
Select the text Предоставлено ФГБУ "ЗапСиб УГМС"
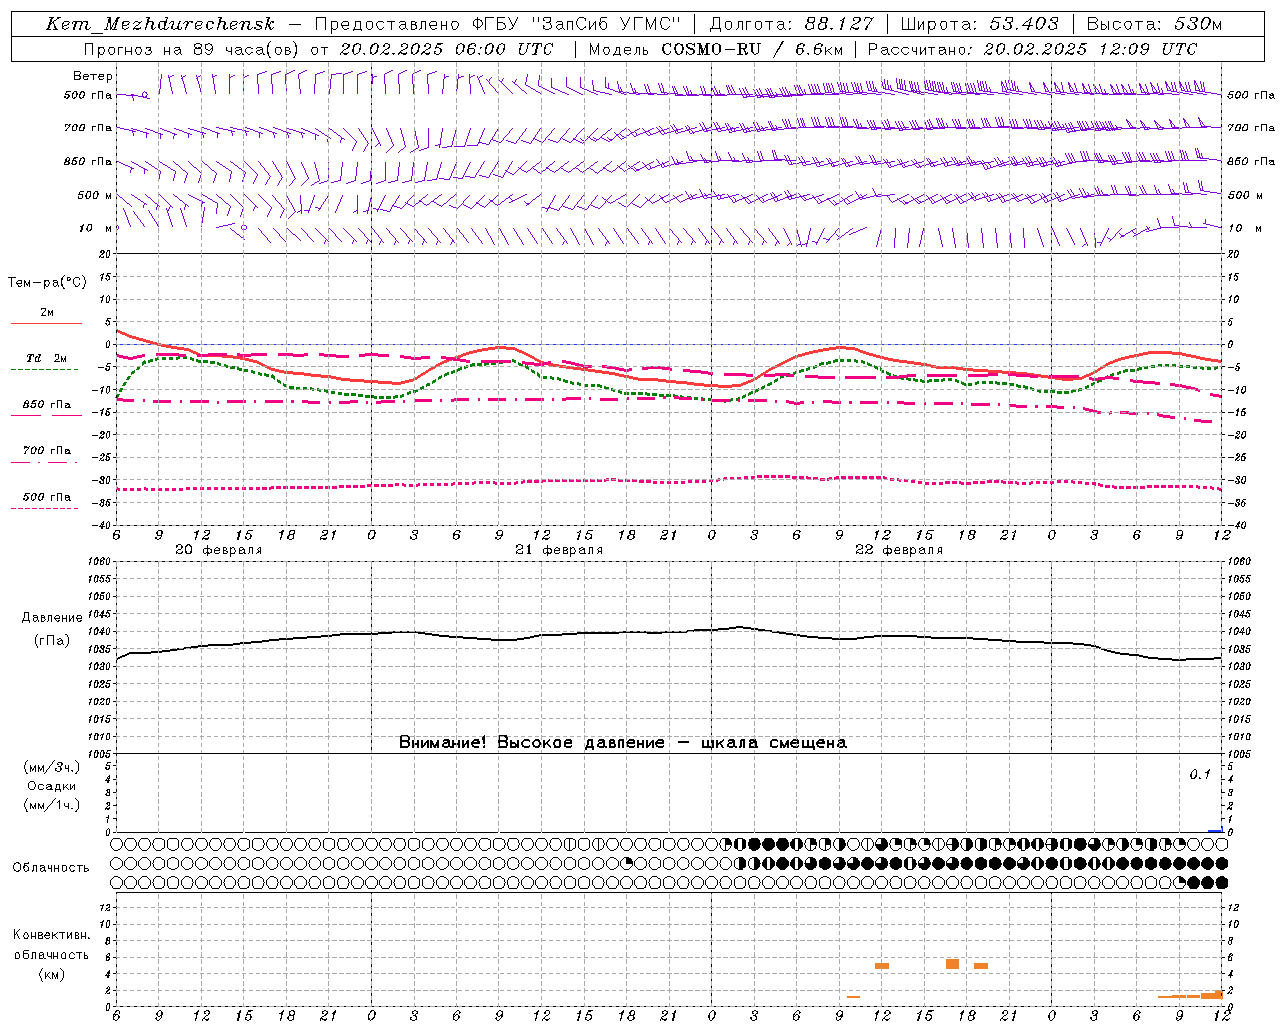click(496, 24)
